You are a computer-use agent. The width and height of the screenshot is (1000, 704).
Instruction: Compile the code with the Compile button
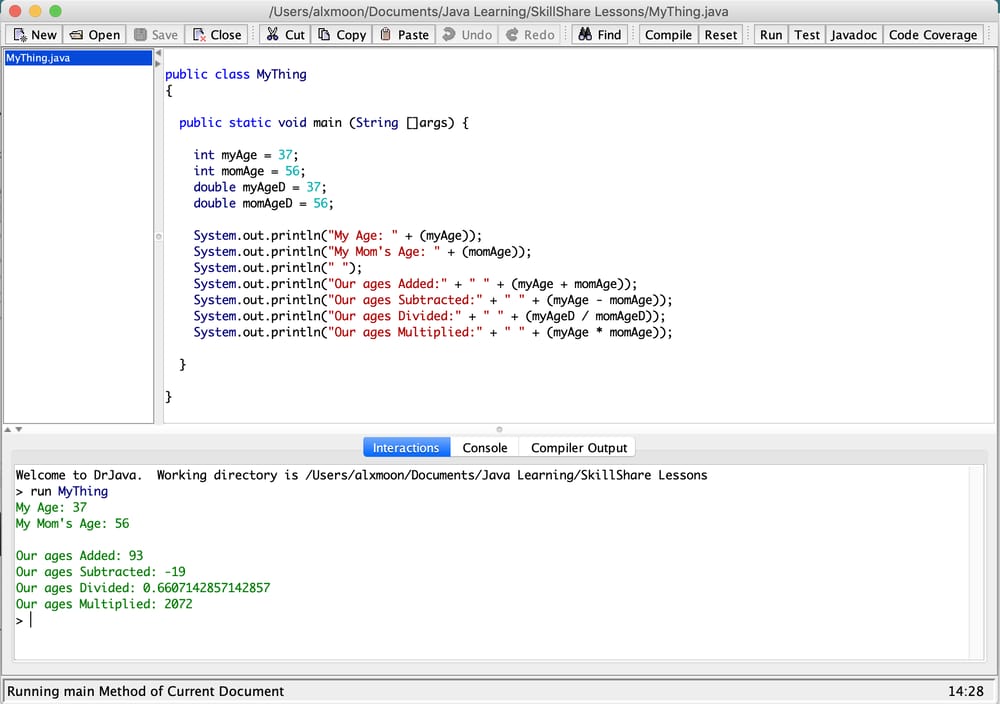tap(668, 34)
